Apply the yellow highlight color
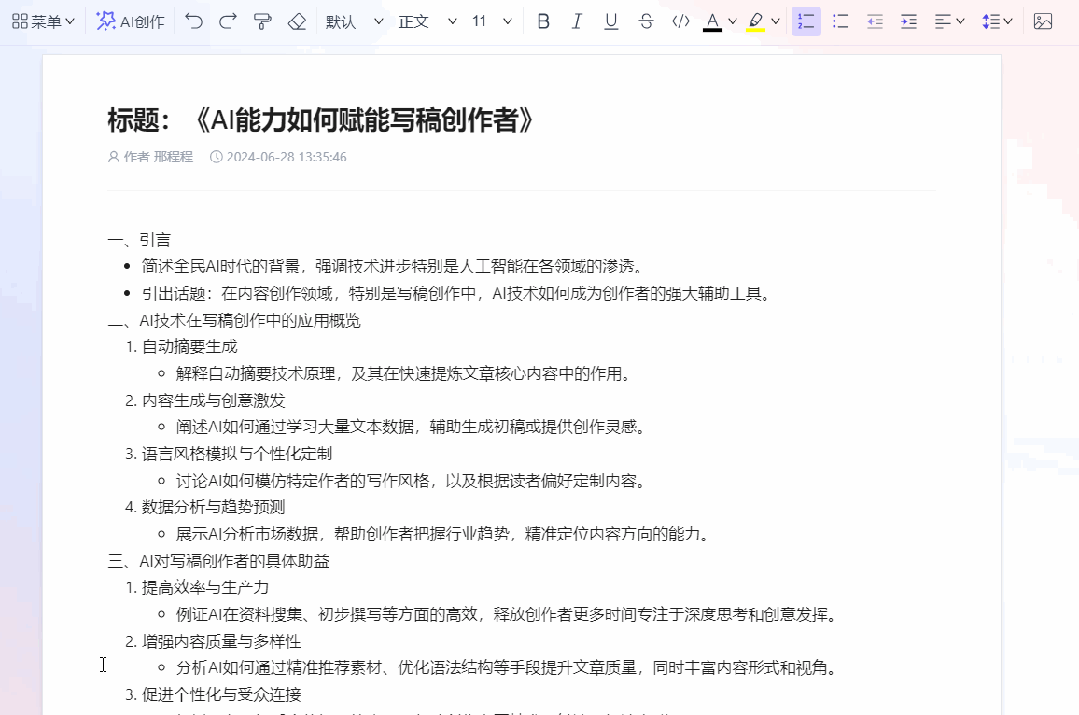The image size is (1079, 715). pyautogui.click(x=756, y=21)
